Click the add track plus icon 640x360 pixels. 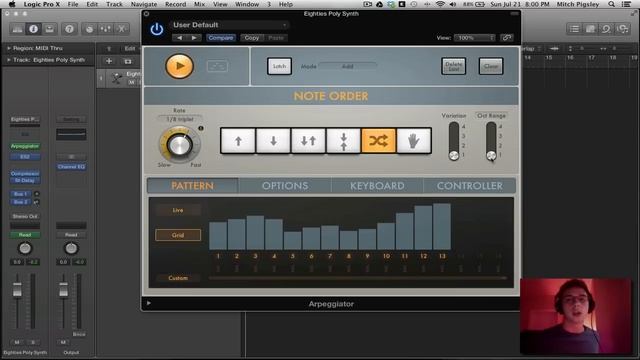(x=109, y=61)
